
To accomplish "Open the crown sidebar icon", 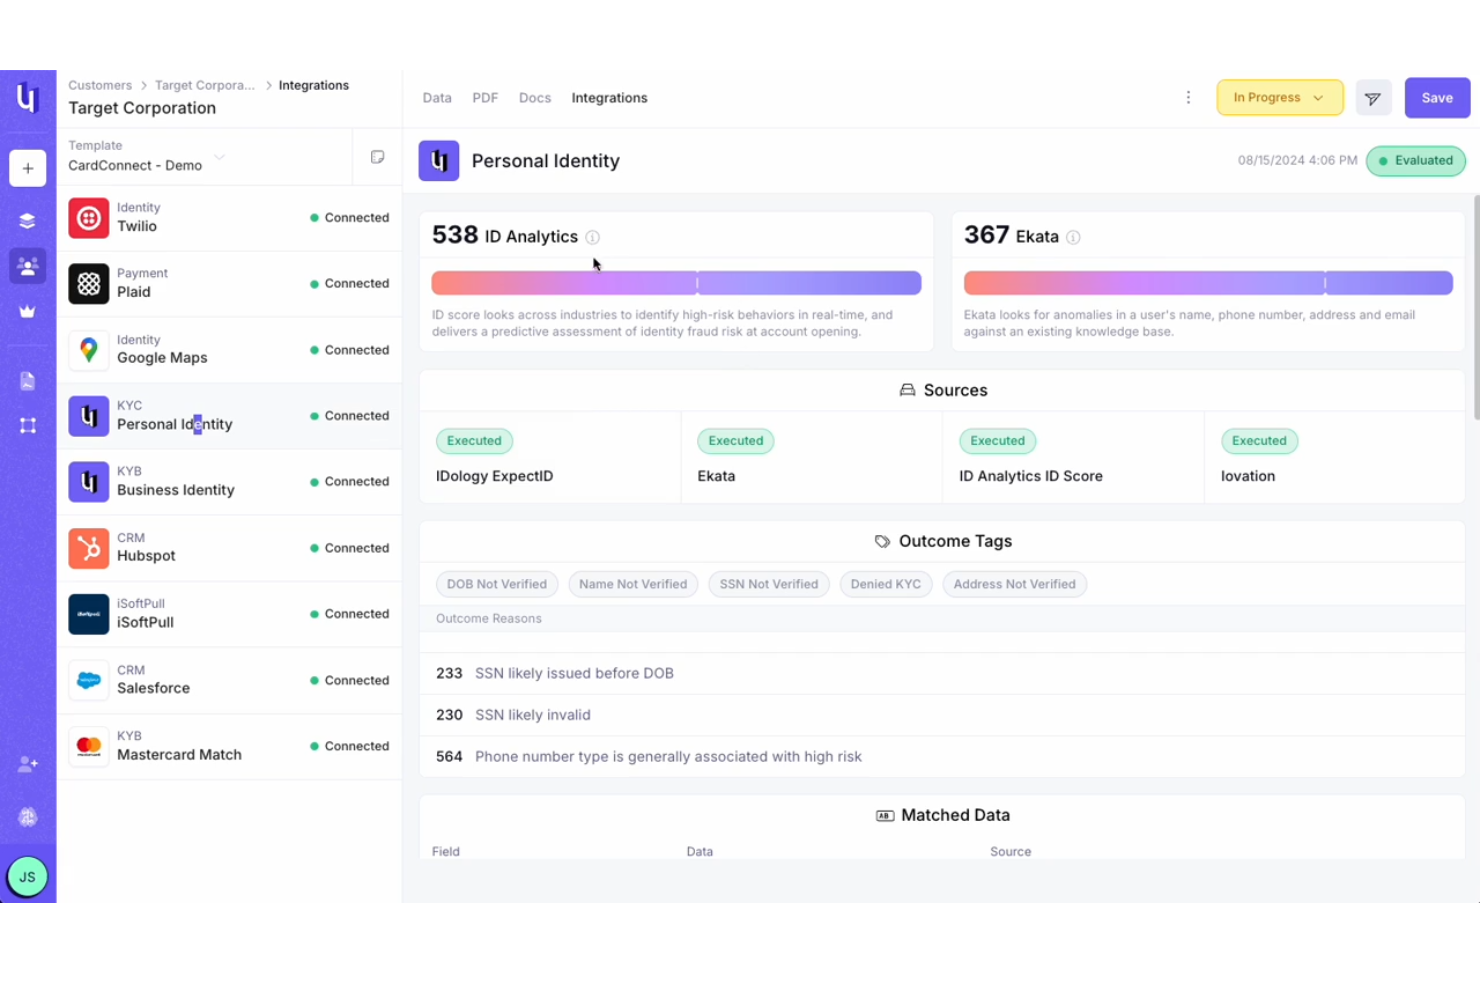I will [x=28, y=311].
